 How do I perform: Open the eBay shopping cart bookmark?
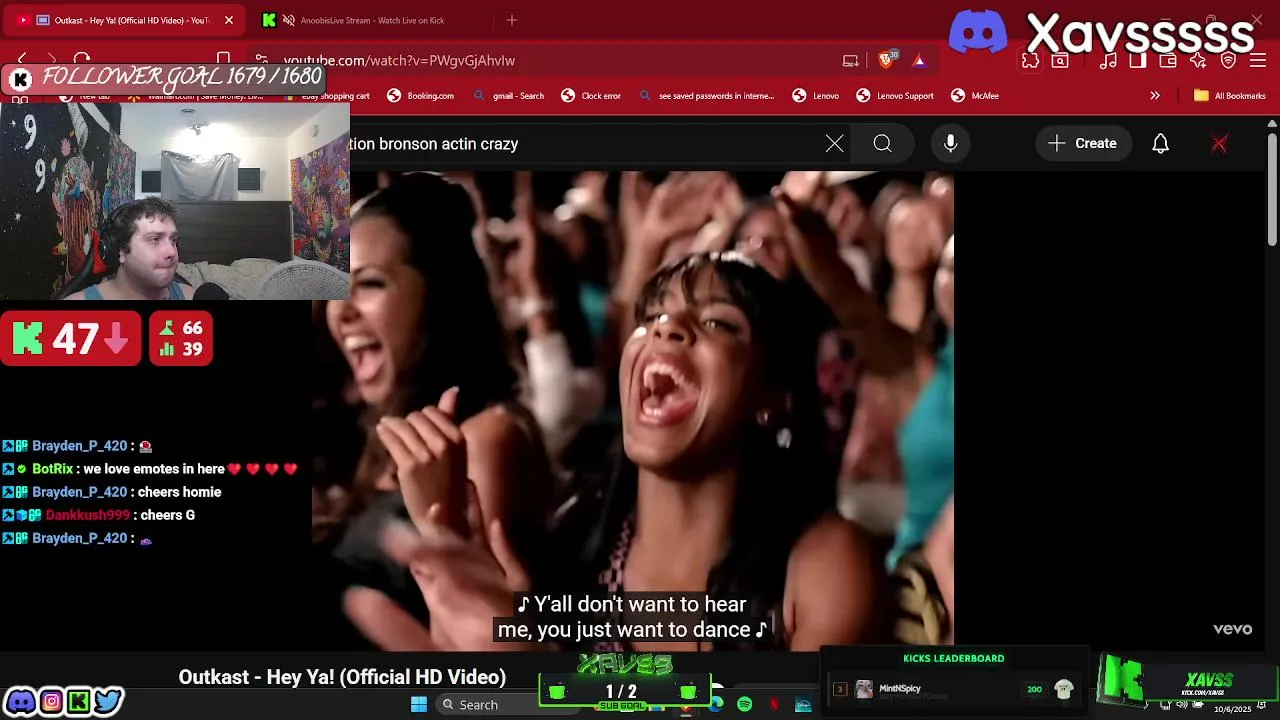[327, 96]
